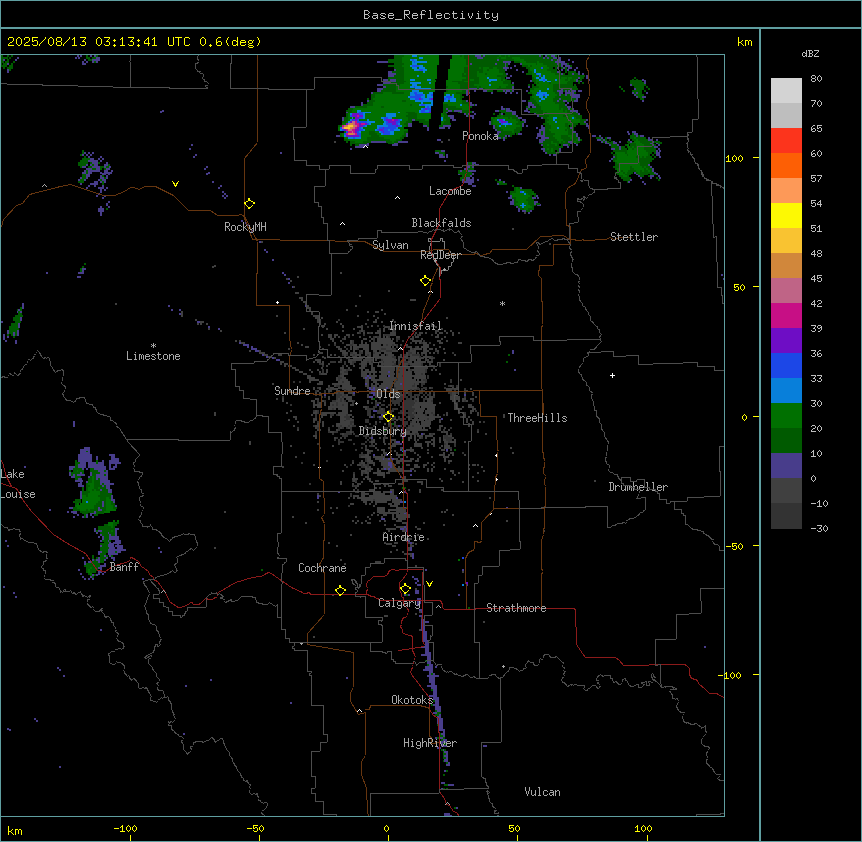Click the magenta 39-42 dBZ legend swatch

tap(786, 315)
